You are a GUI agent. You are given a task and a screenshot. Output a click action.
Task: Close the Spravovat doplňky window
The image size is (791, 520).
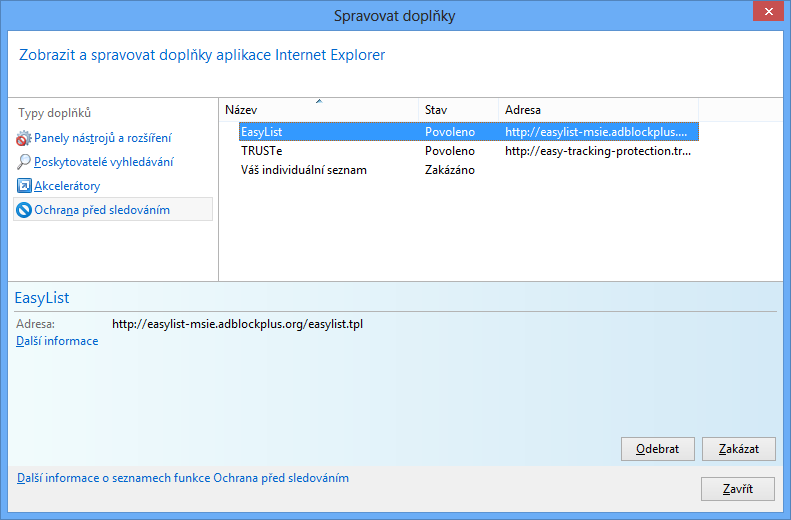coord(765,14)
